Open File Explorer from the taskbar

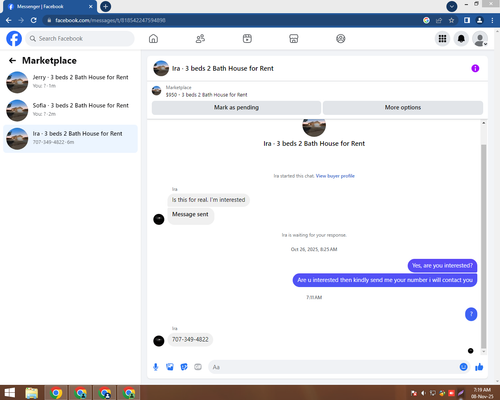(32, 393)
